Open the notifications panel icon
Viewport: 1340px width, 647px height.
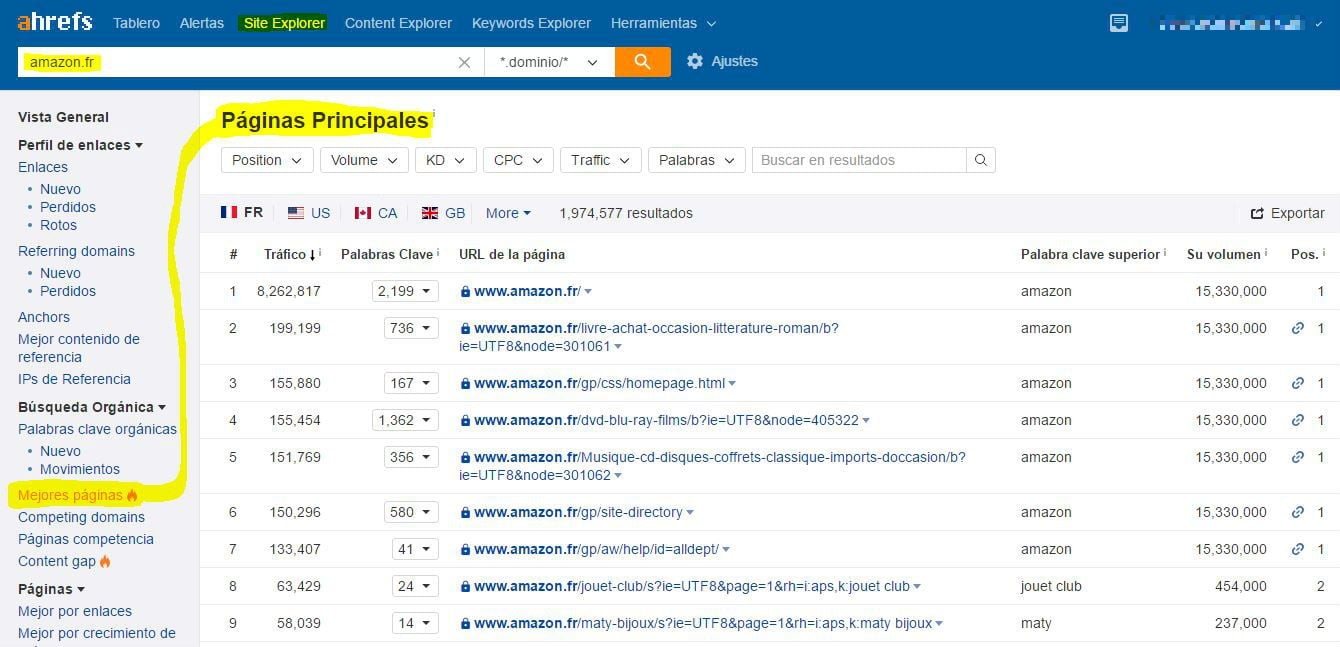click(x=1119, y=23)
